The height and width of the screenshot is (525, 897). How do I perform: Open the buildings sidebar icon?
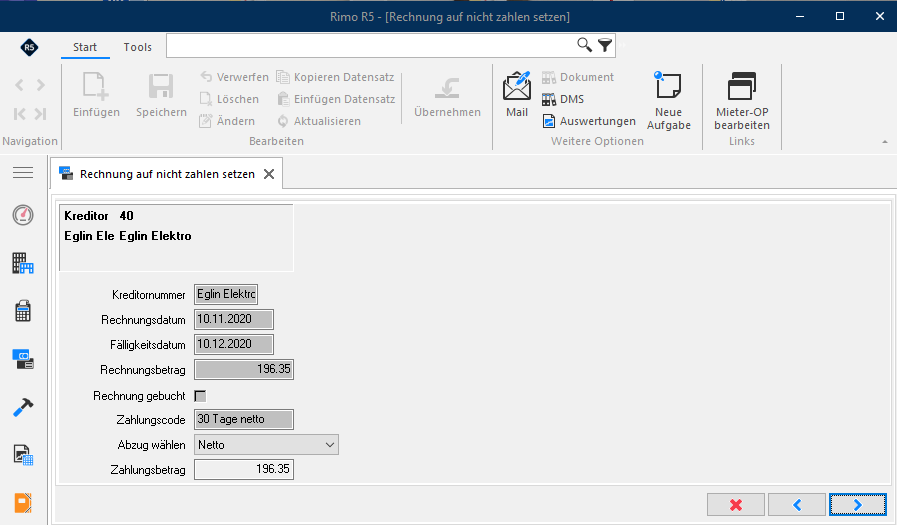(x=23, y=263)
